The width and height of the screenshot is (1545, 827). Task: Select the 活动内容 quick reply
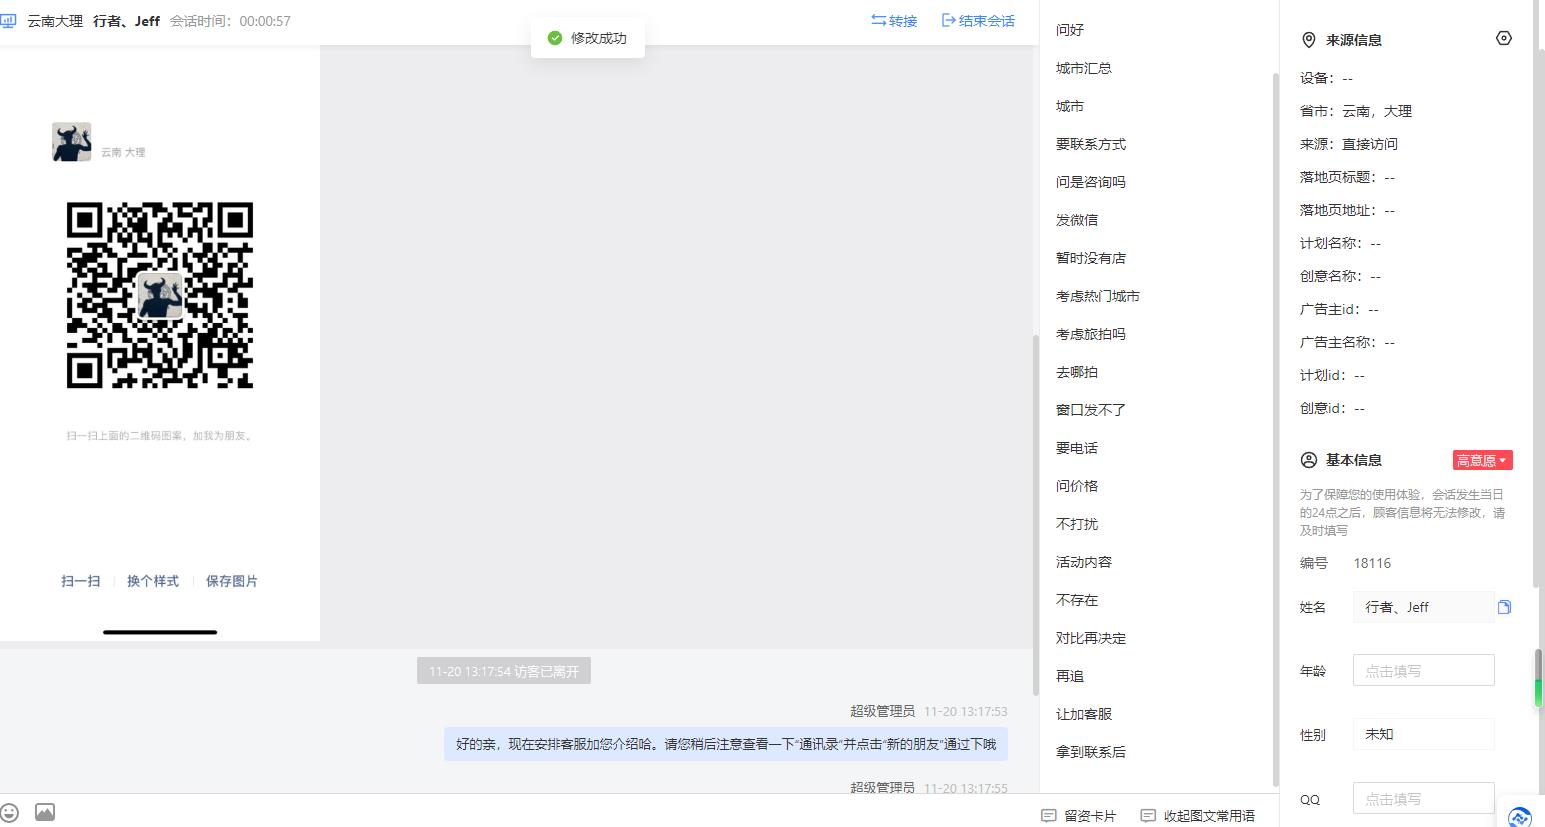coord(1084,562)
